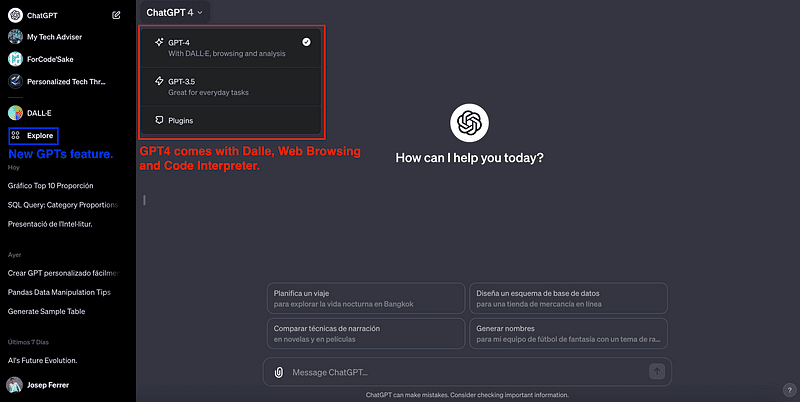Click the Explore label in sidebar
The image size is (800, 402).
(40, 136)
